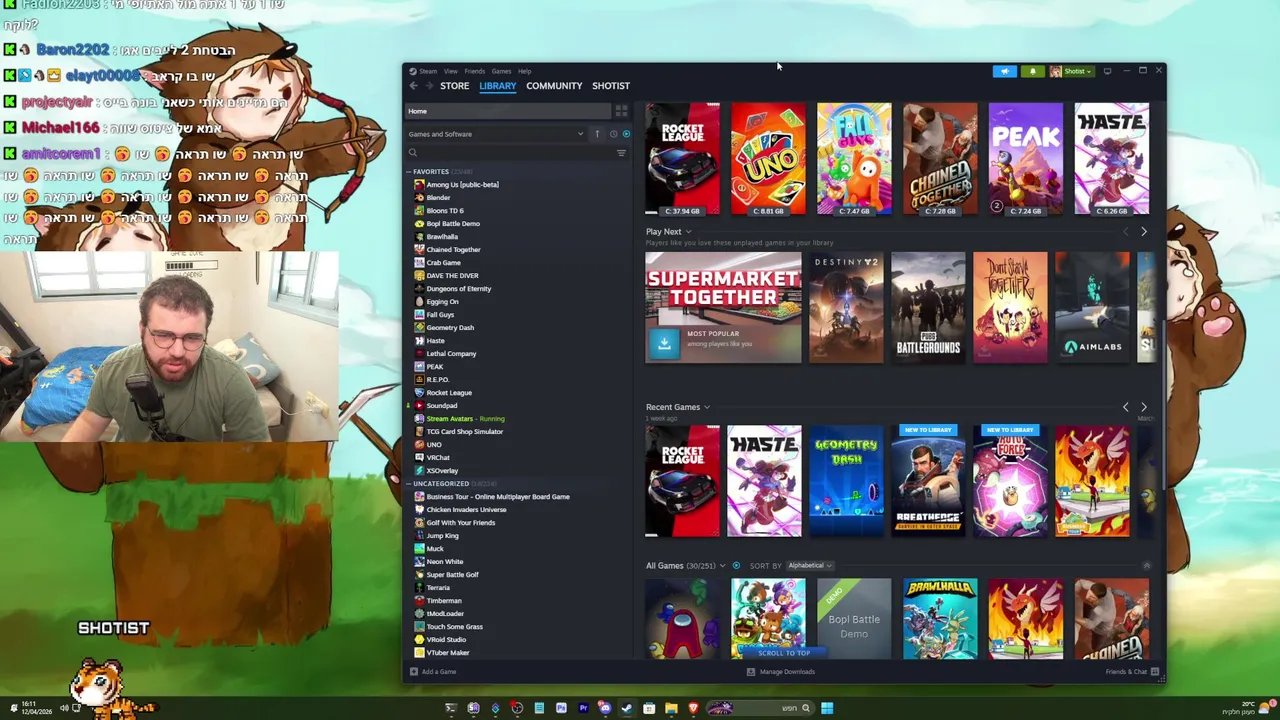Image resolution: width=1280 pixels, height=720 pixels.
Task: Open Games and Software dropdown
Action: tap(496, 134)
